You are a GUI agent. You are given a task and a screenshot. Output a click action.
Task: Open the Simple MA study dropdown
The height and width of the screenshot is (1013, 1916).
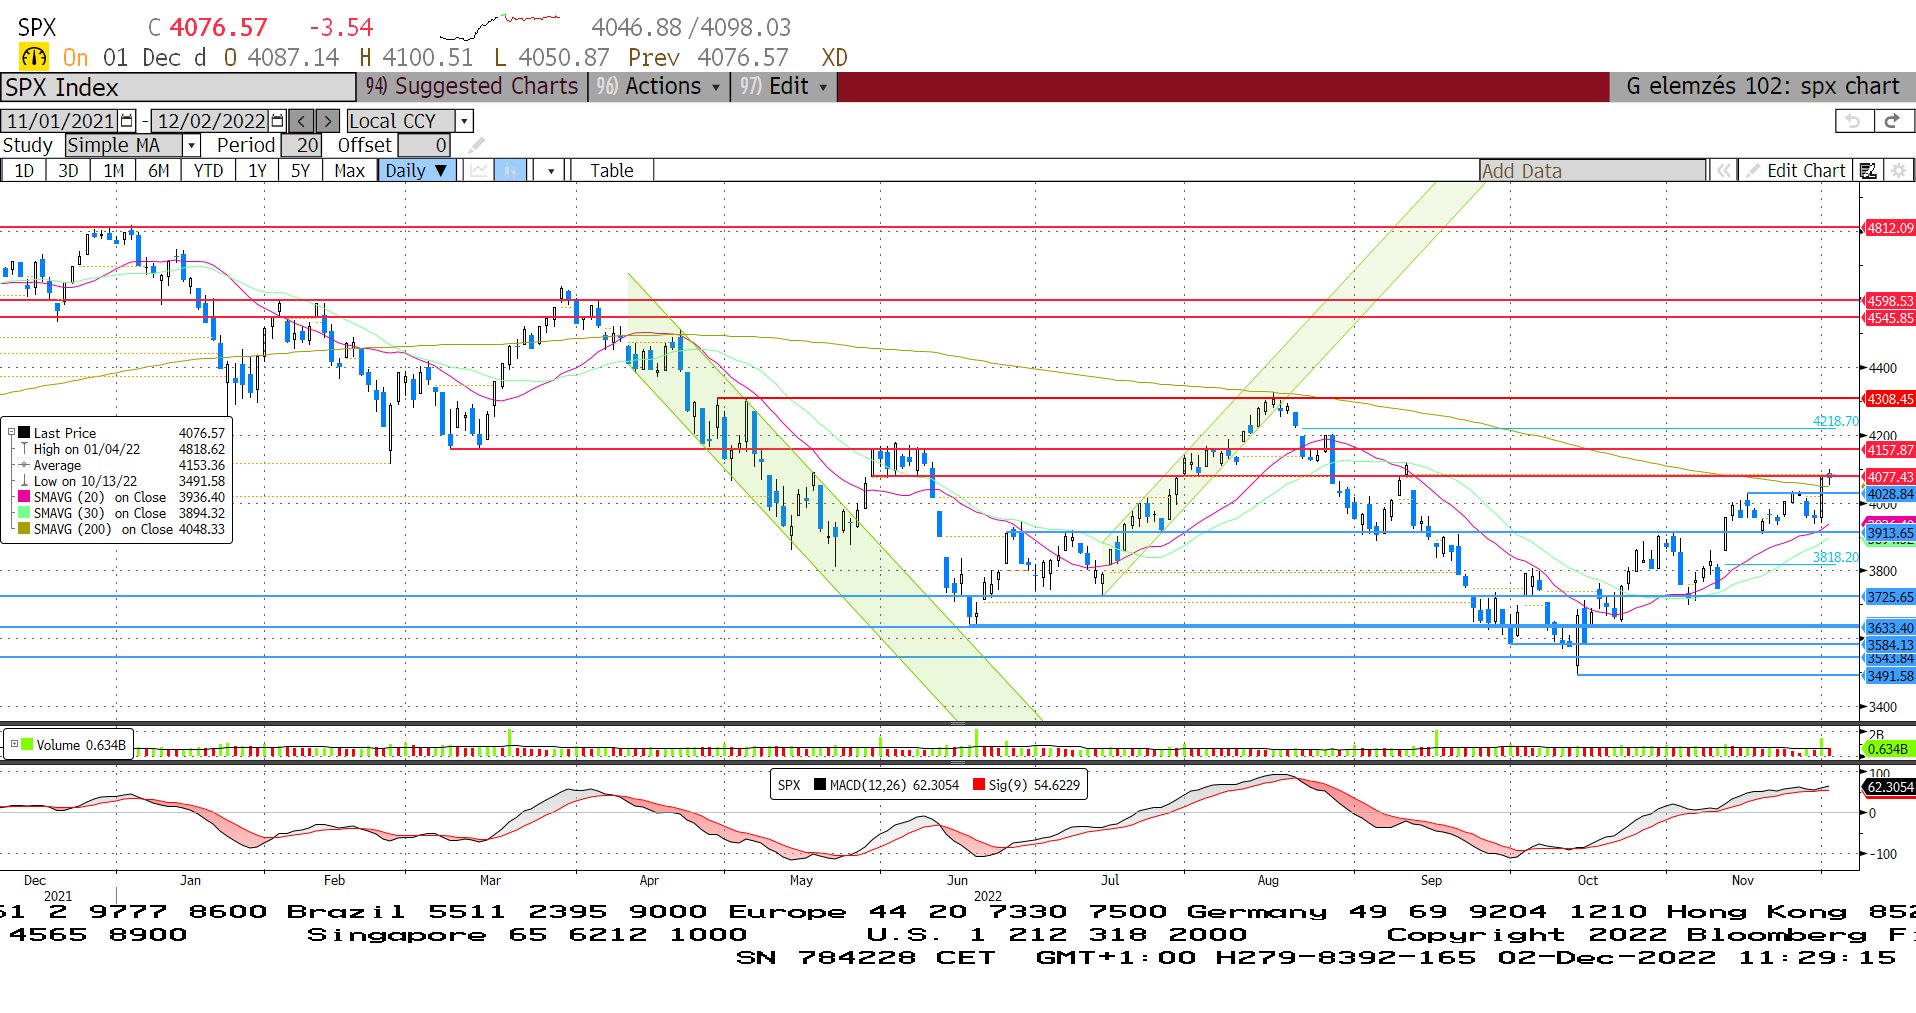click(191, 146)
